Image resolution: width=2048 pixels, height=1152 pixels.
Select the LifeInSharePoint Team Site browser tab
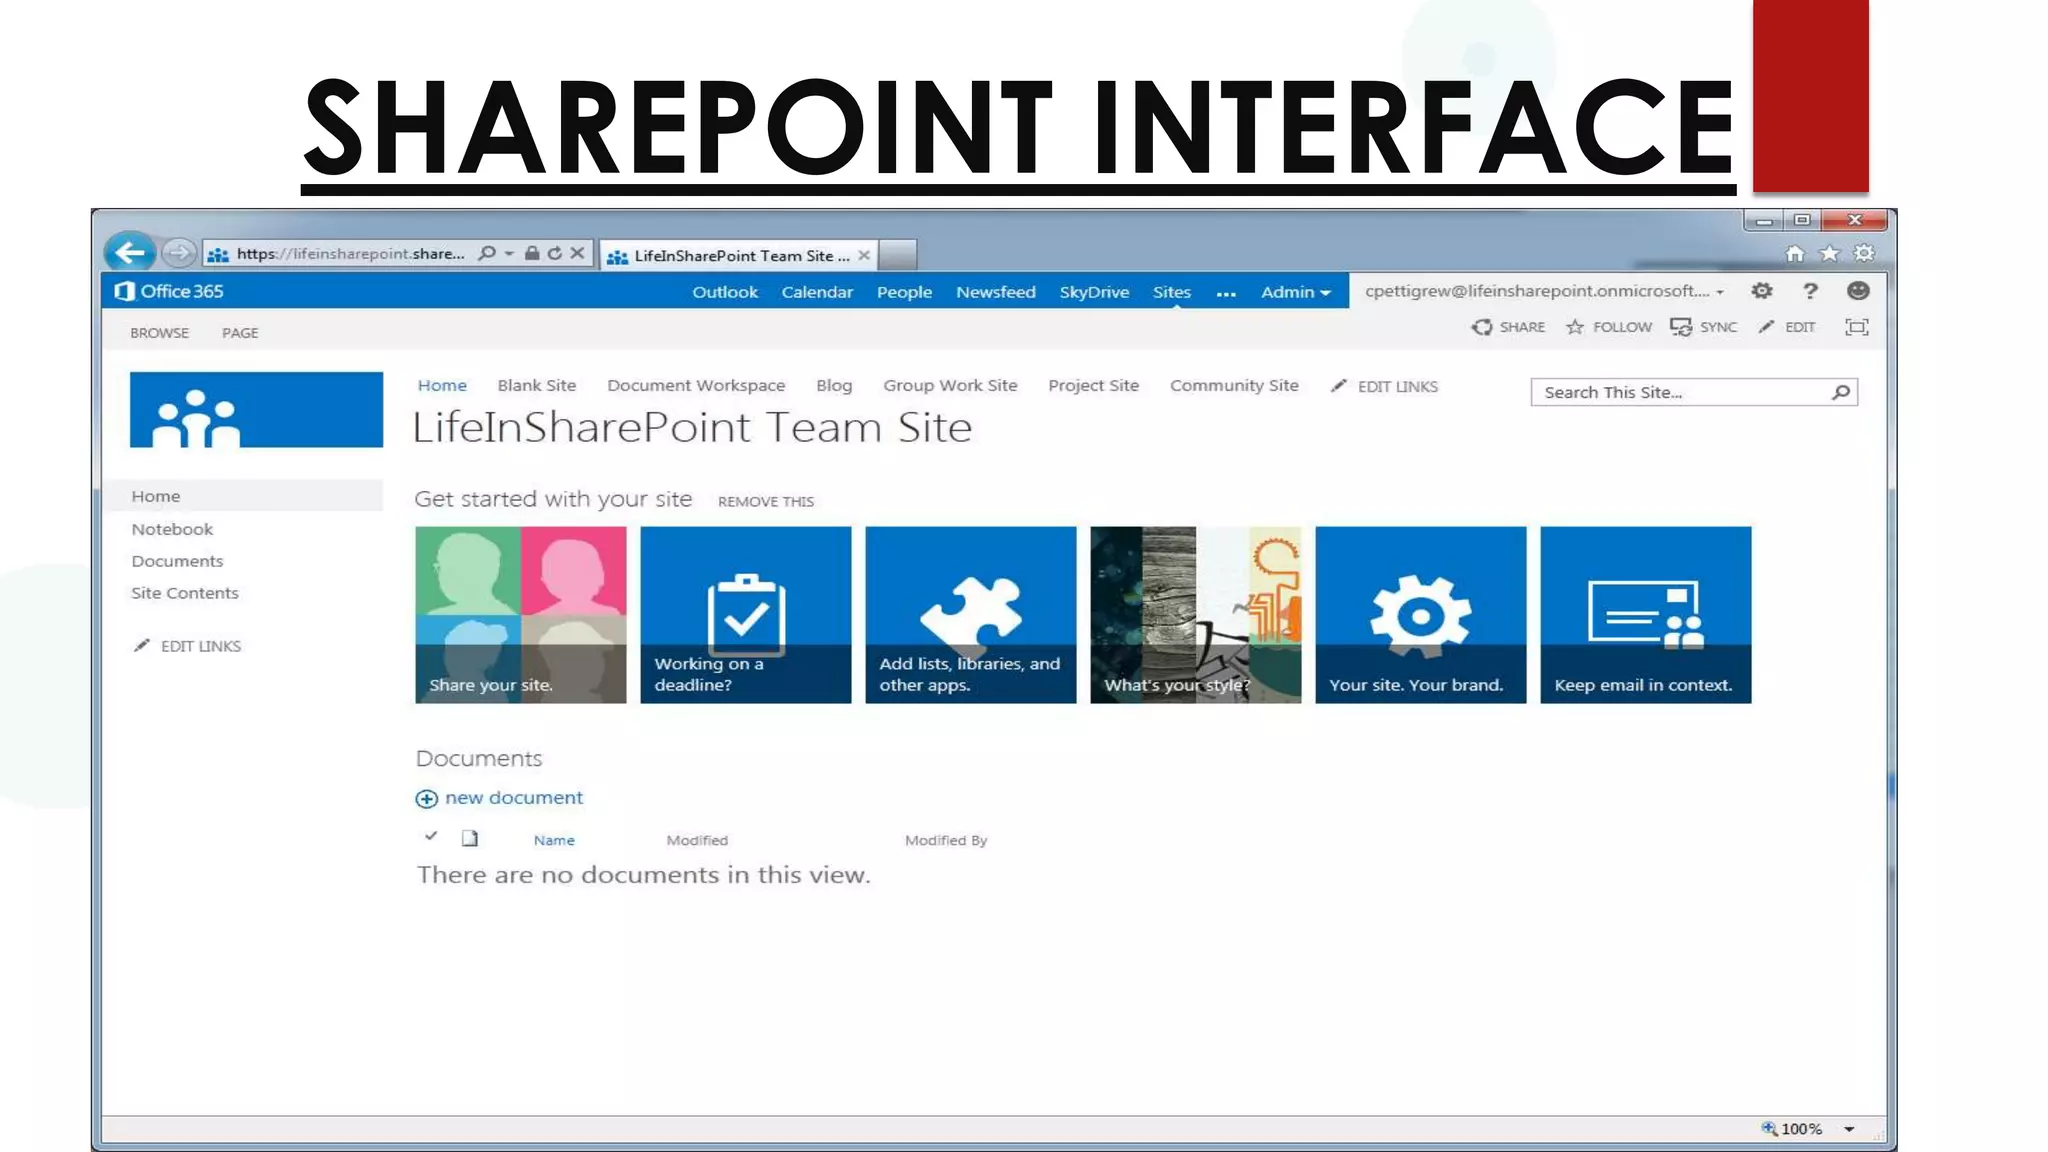coord(740,255)
